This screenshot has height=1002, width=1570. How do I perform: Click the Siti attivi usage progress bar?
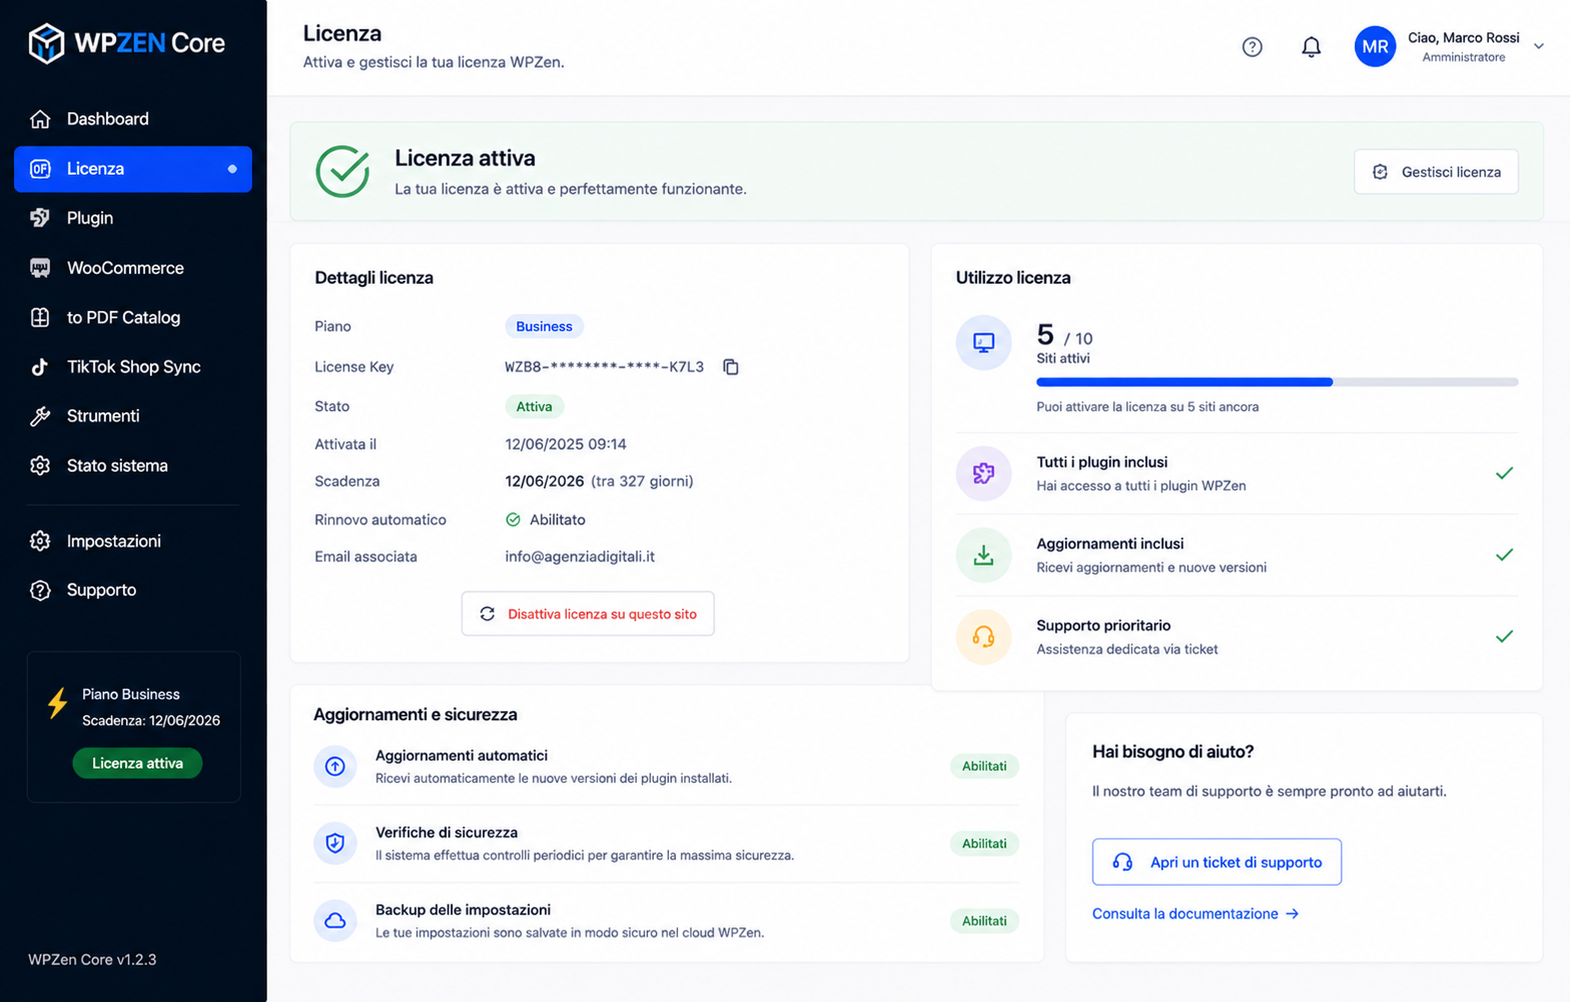[x=1277, y=382]
